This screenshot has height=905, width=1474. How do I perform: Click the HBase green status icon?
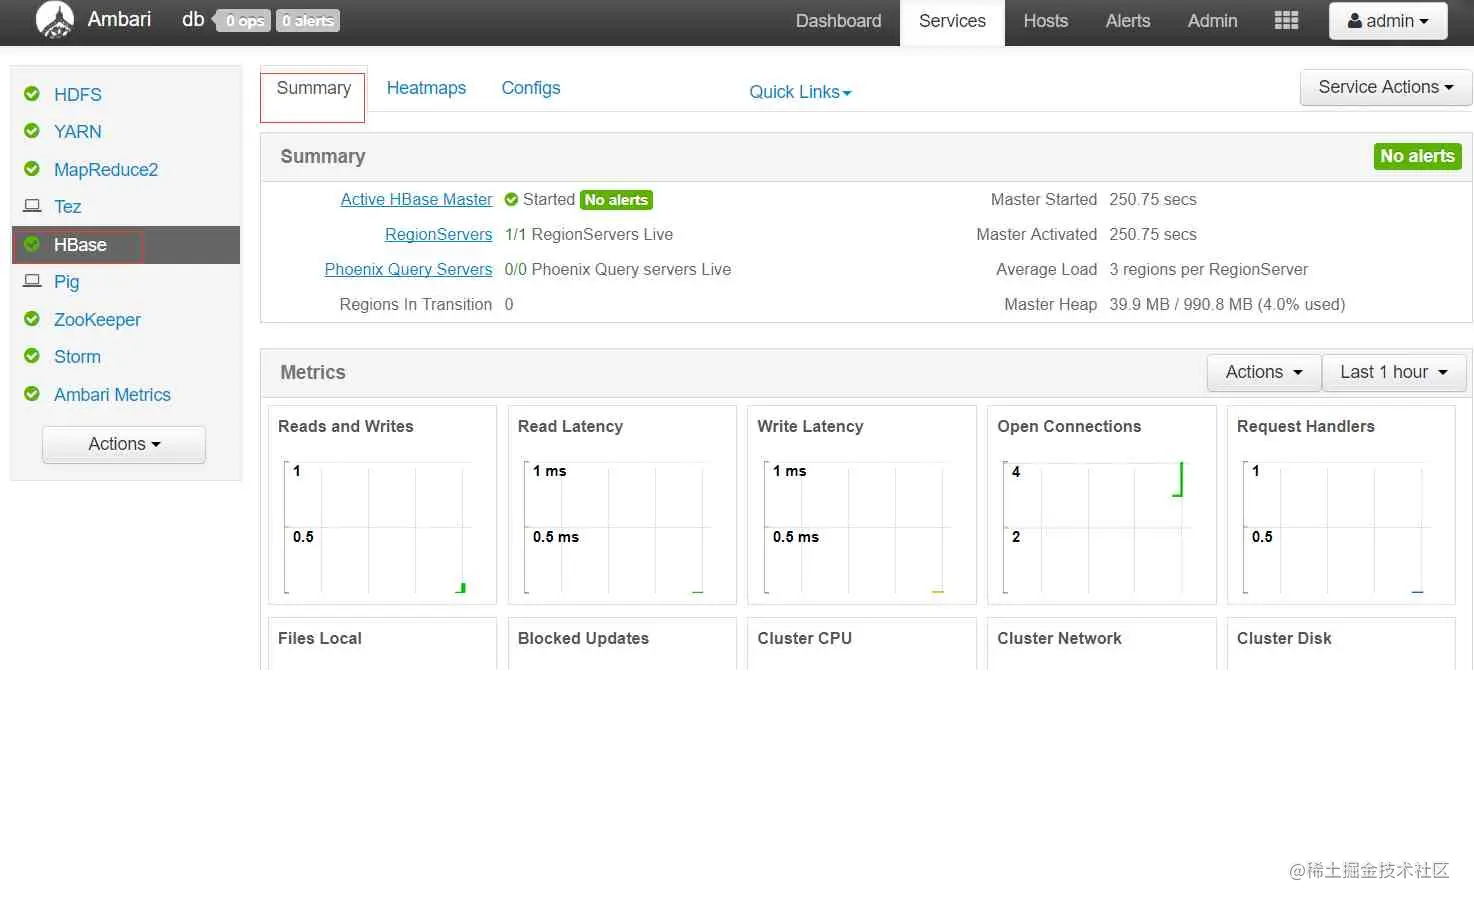32,244
